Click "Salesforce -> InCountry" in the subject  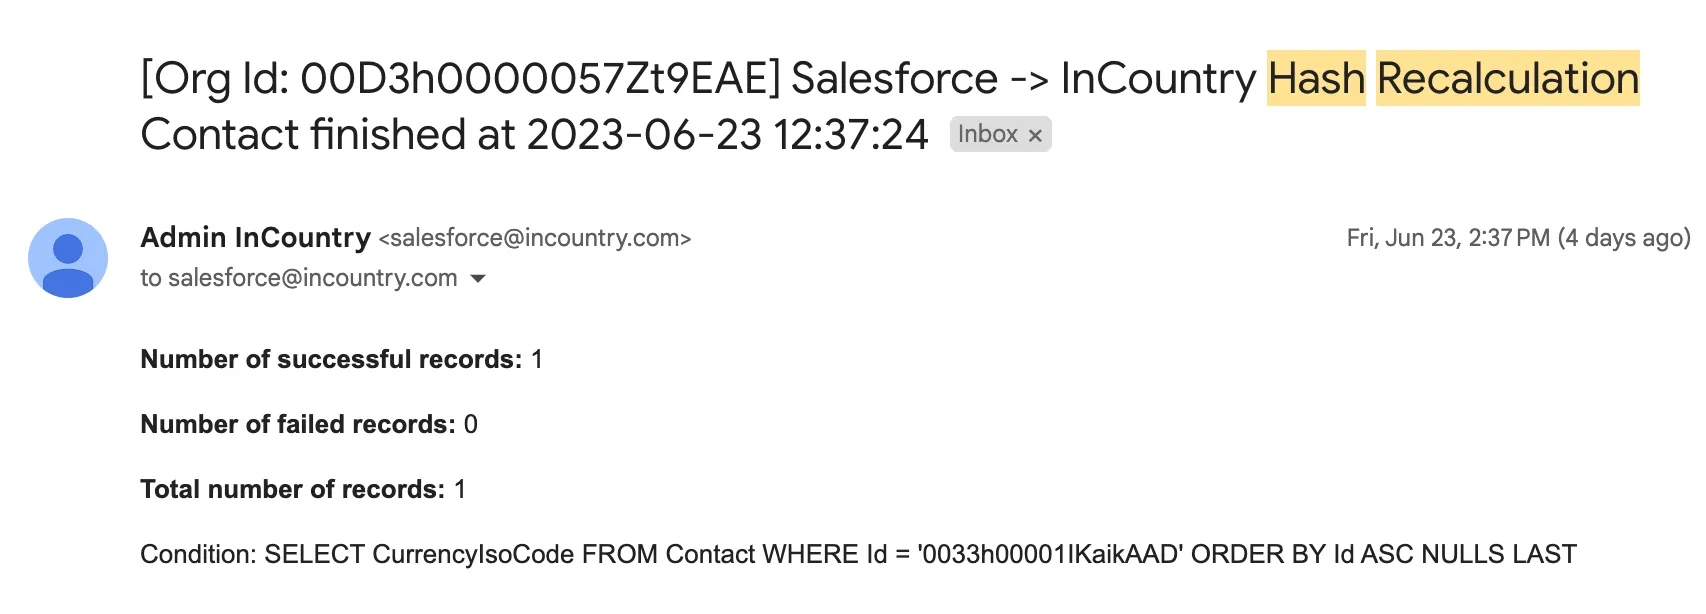[x=1023, y=78]
